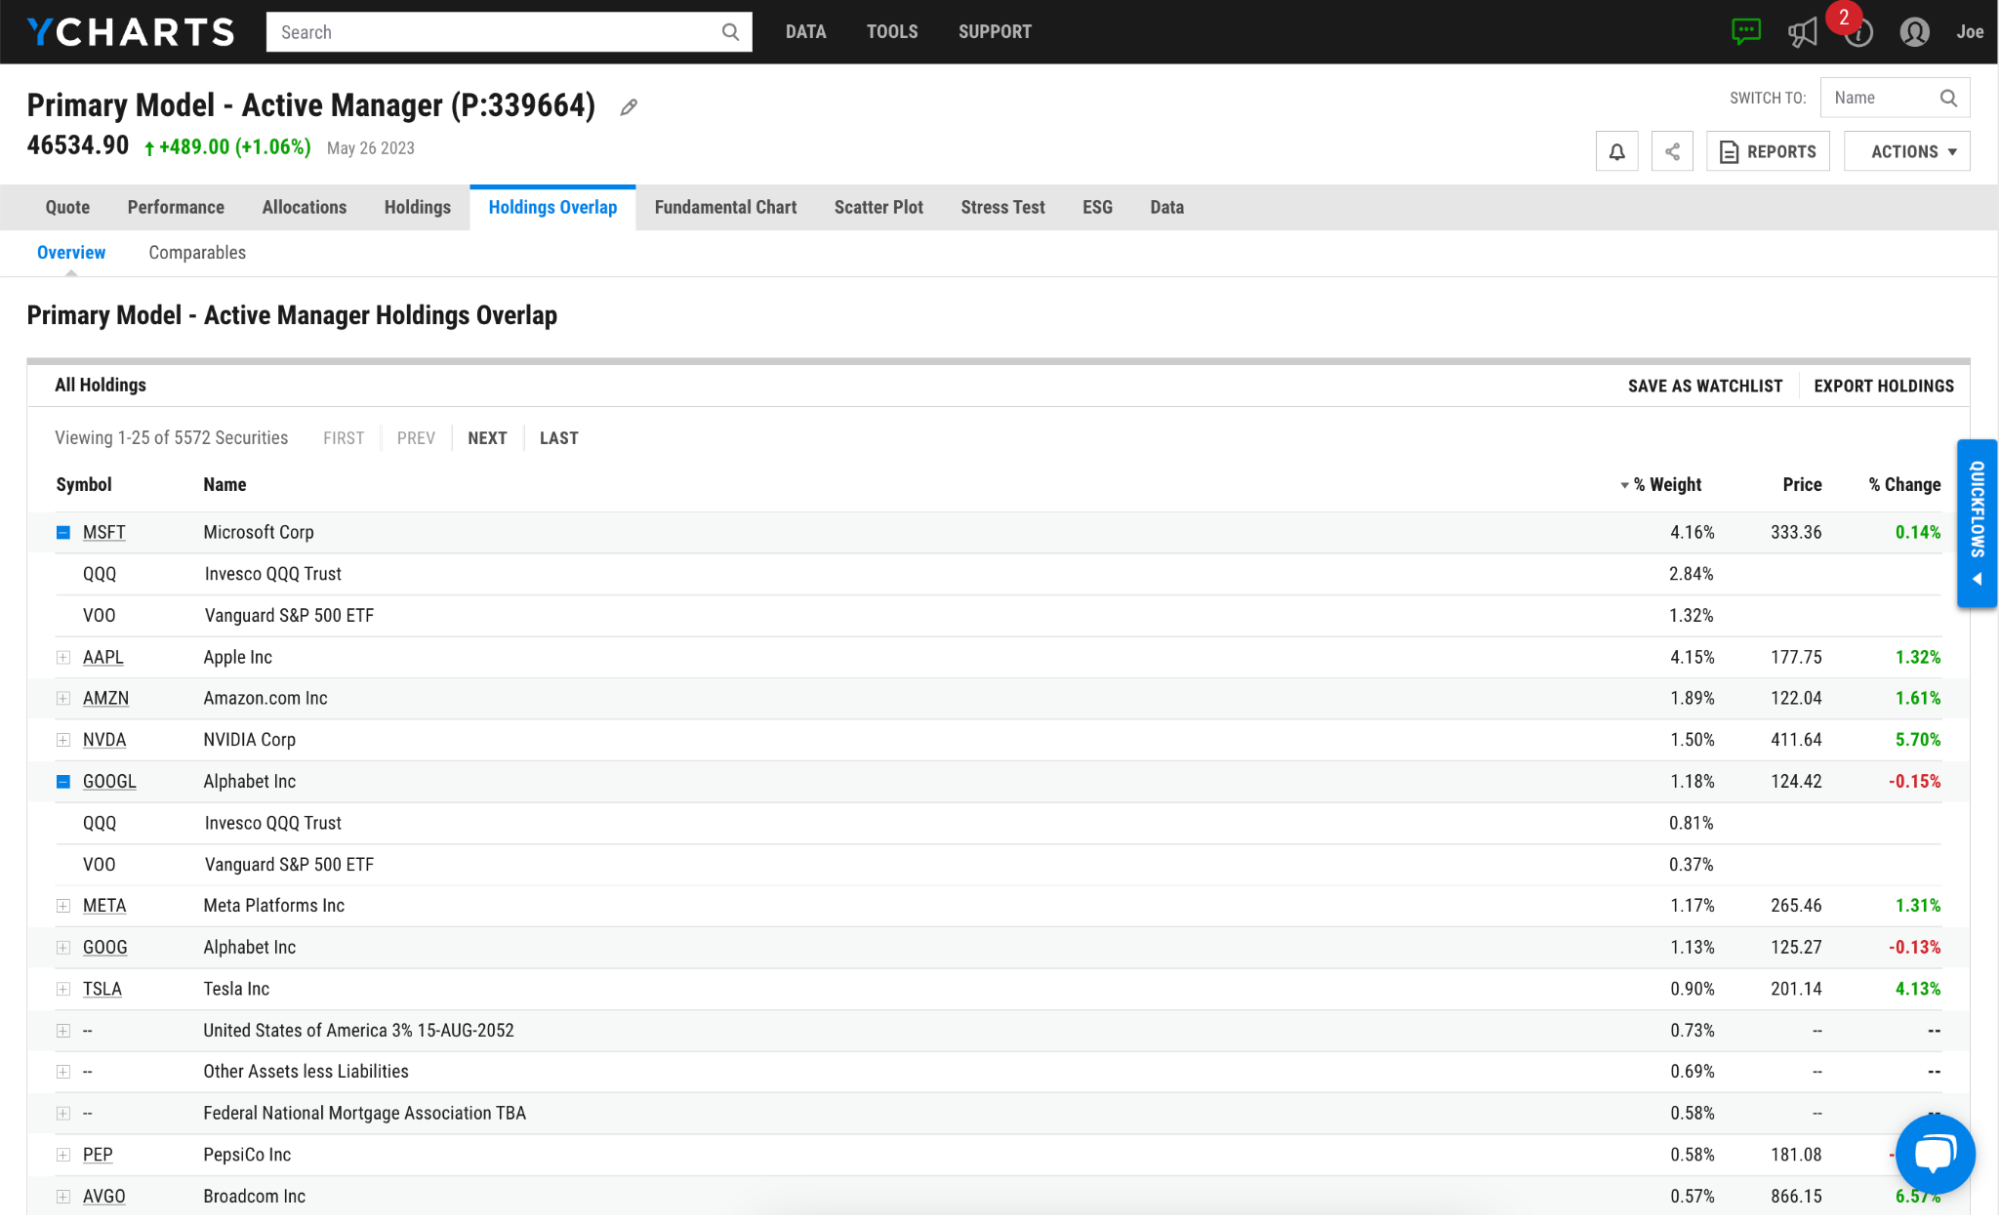Screen dimensions: 1999x1216
Task: Expand the GOOG row
Action: pos(63,948)
